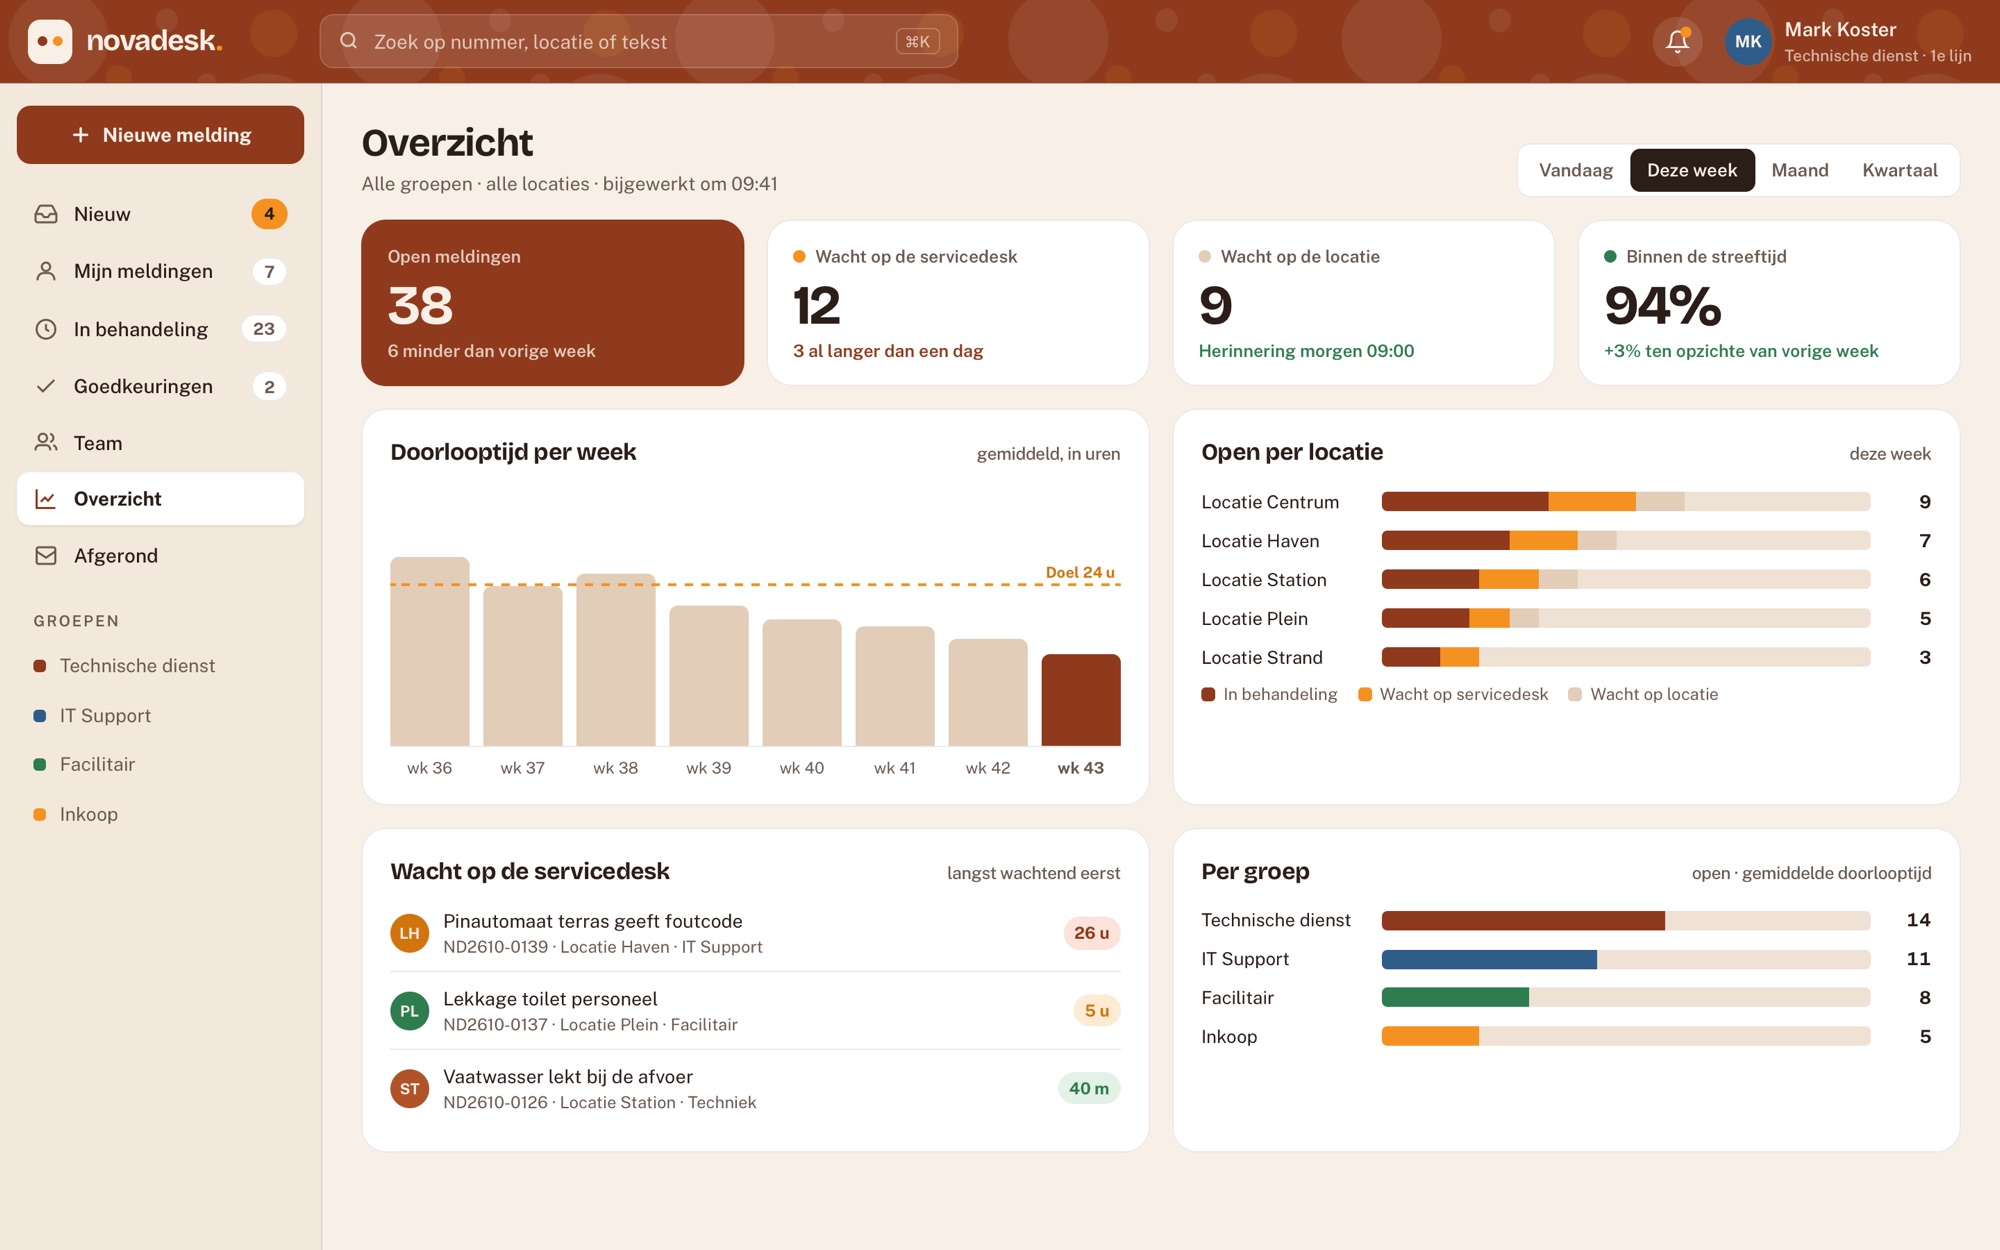2000x1250 pixels.
Task: Click the novadesk logo icon
Action: click(50, 41)
